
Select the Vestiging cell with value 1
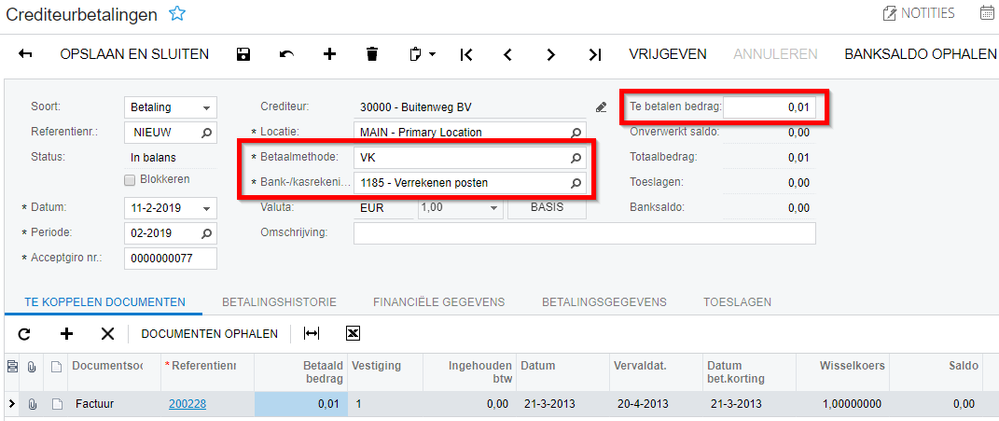386,404
